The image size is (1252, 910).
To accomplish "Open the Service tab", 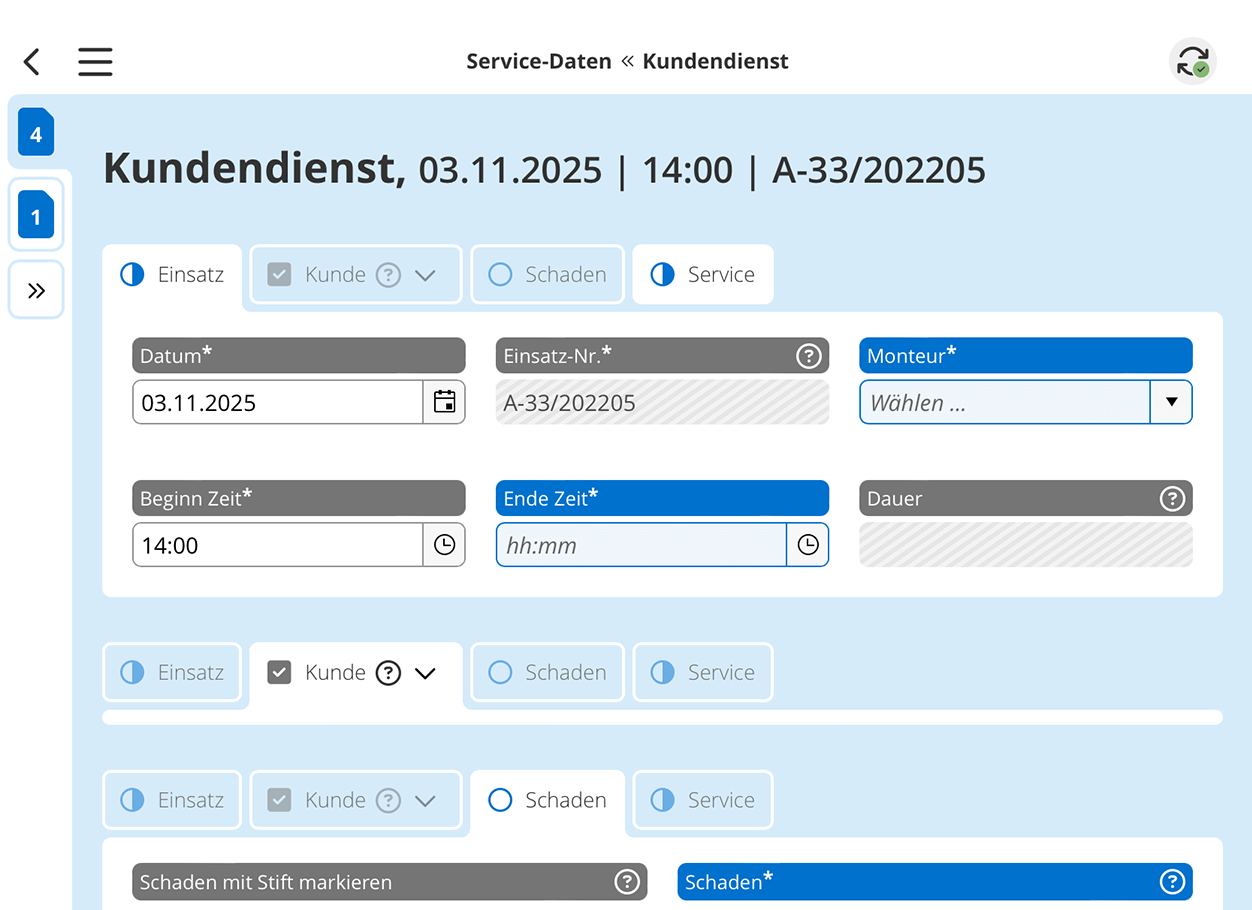I will tap(703, 274).
